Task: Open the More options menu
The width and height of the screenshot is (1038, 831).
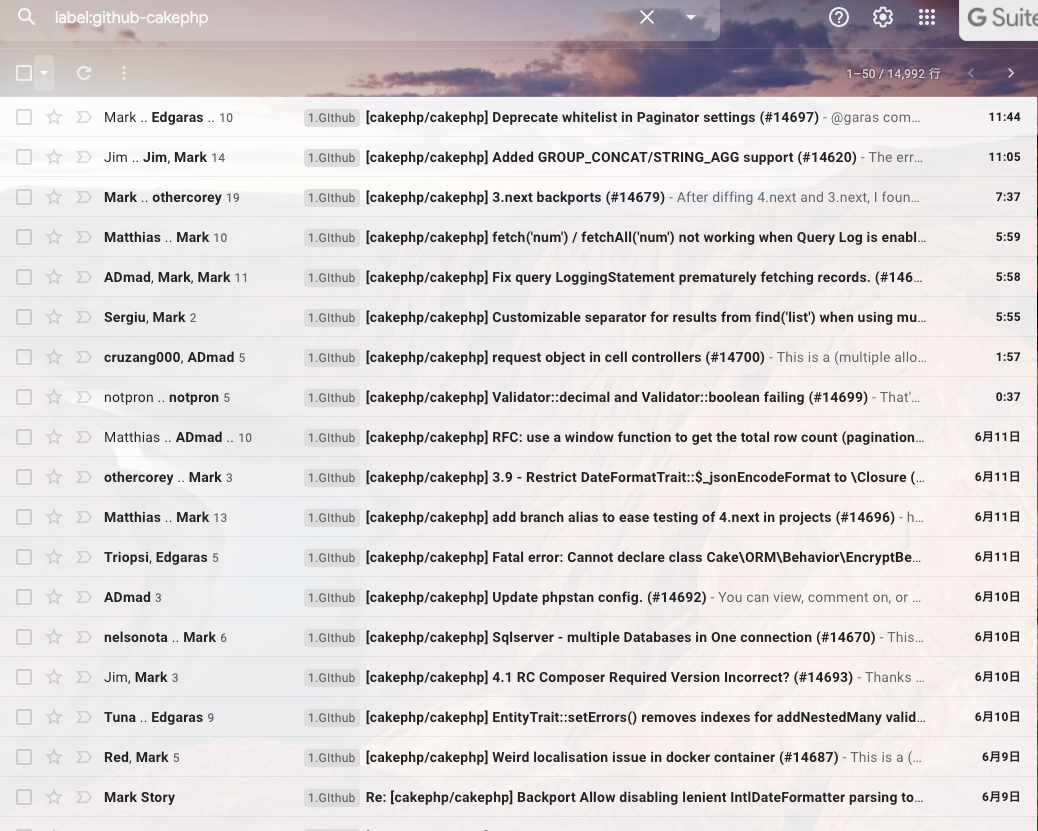Action: click(124, 73)
